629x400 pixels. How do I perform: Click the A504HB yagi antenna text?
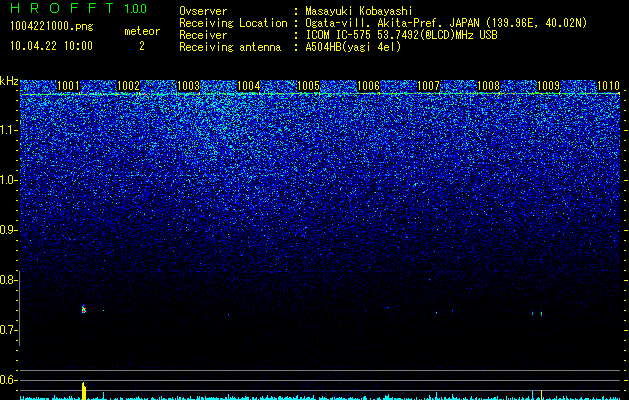tap(353, 47)
